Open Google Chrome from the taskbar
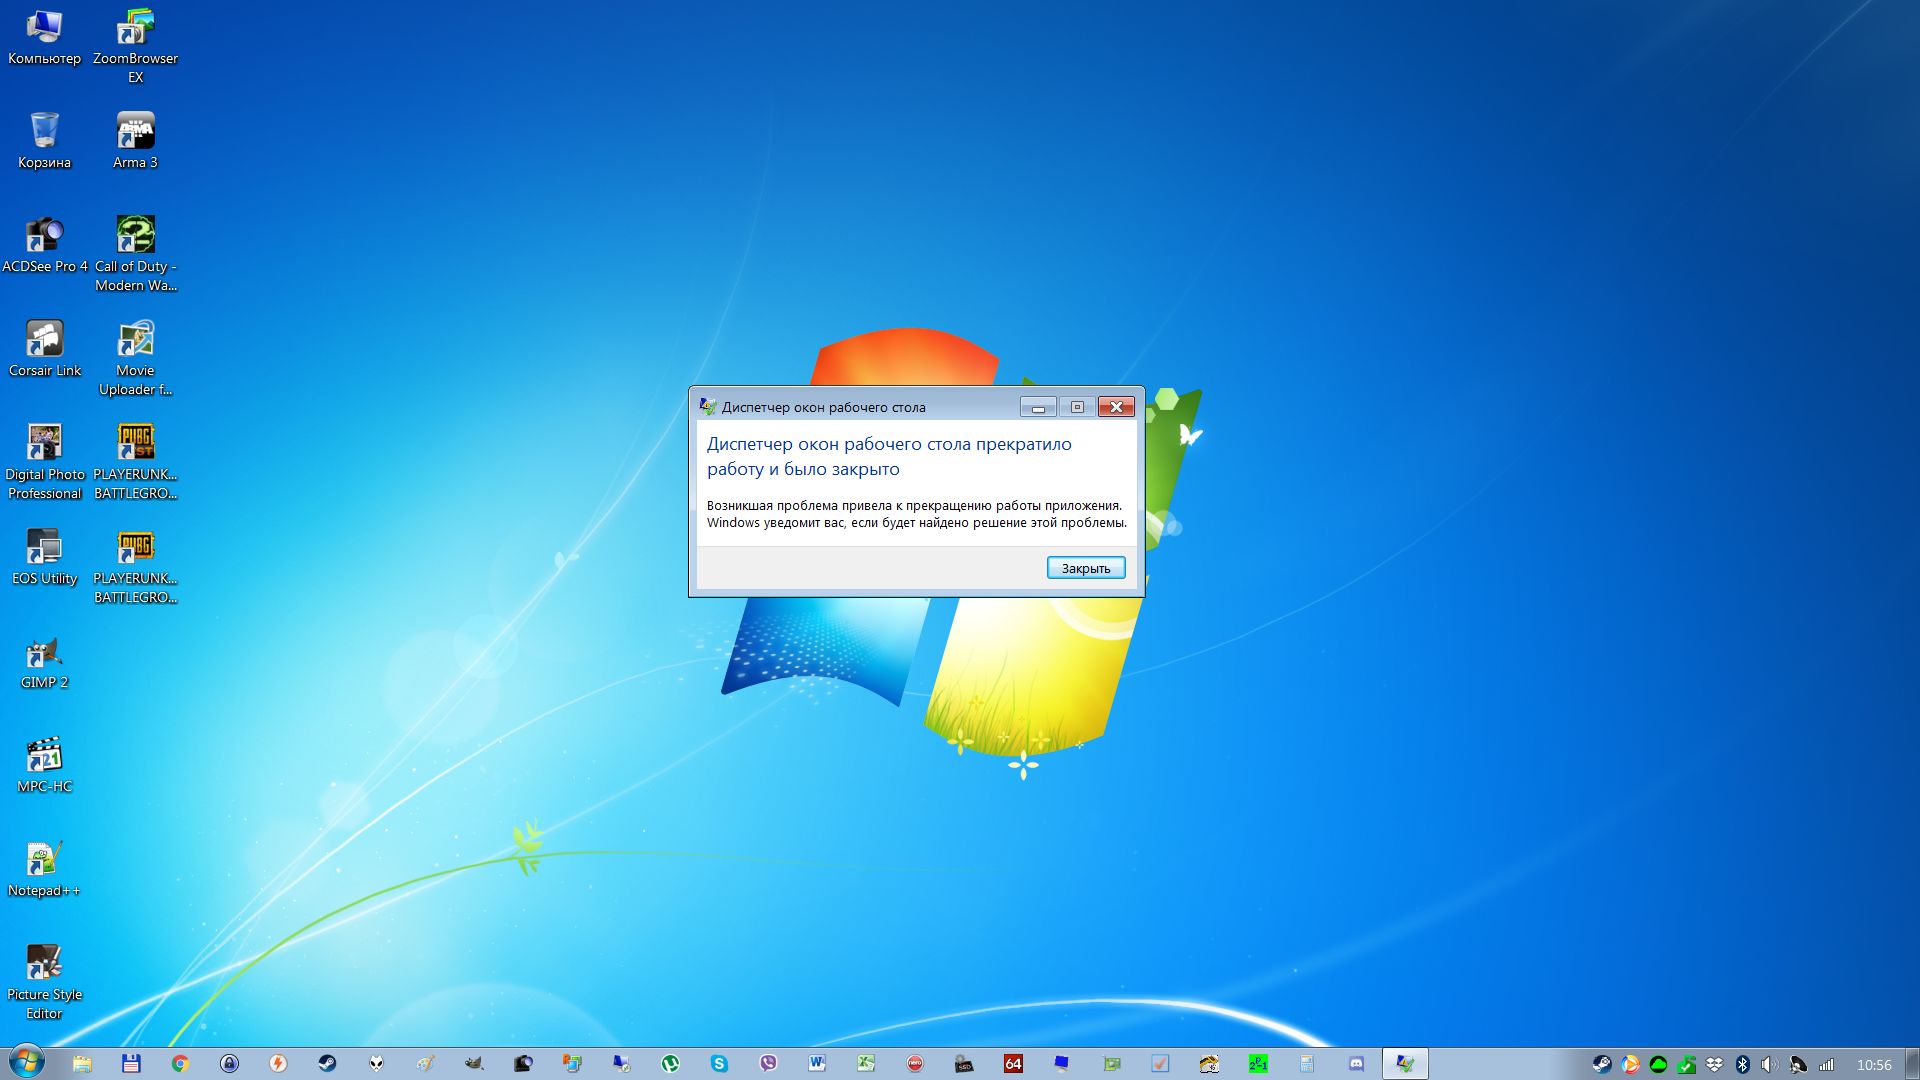Viewport: 1920px width, 1080px height. pos(180,1063)
